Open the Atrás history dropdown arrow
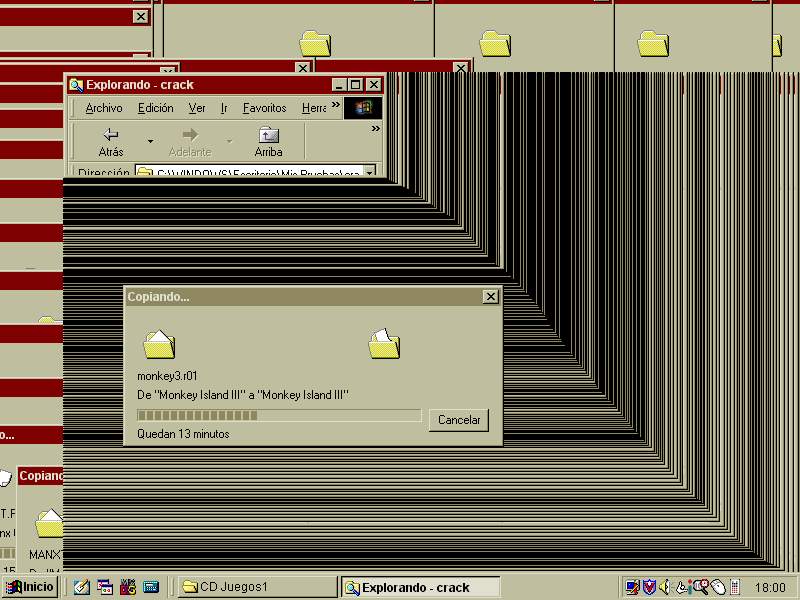Screen dimensions: 800x600 (150, 141)
